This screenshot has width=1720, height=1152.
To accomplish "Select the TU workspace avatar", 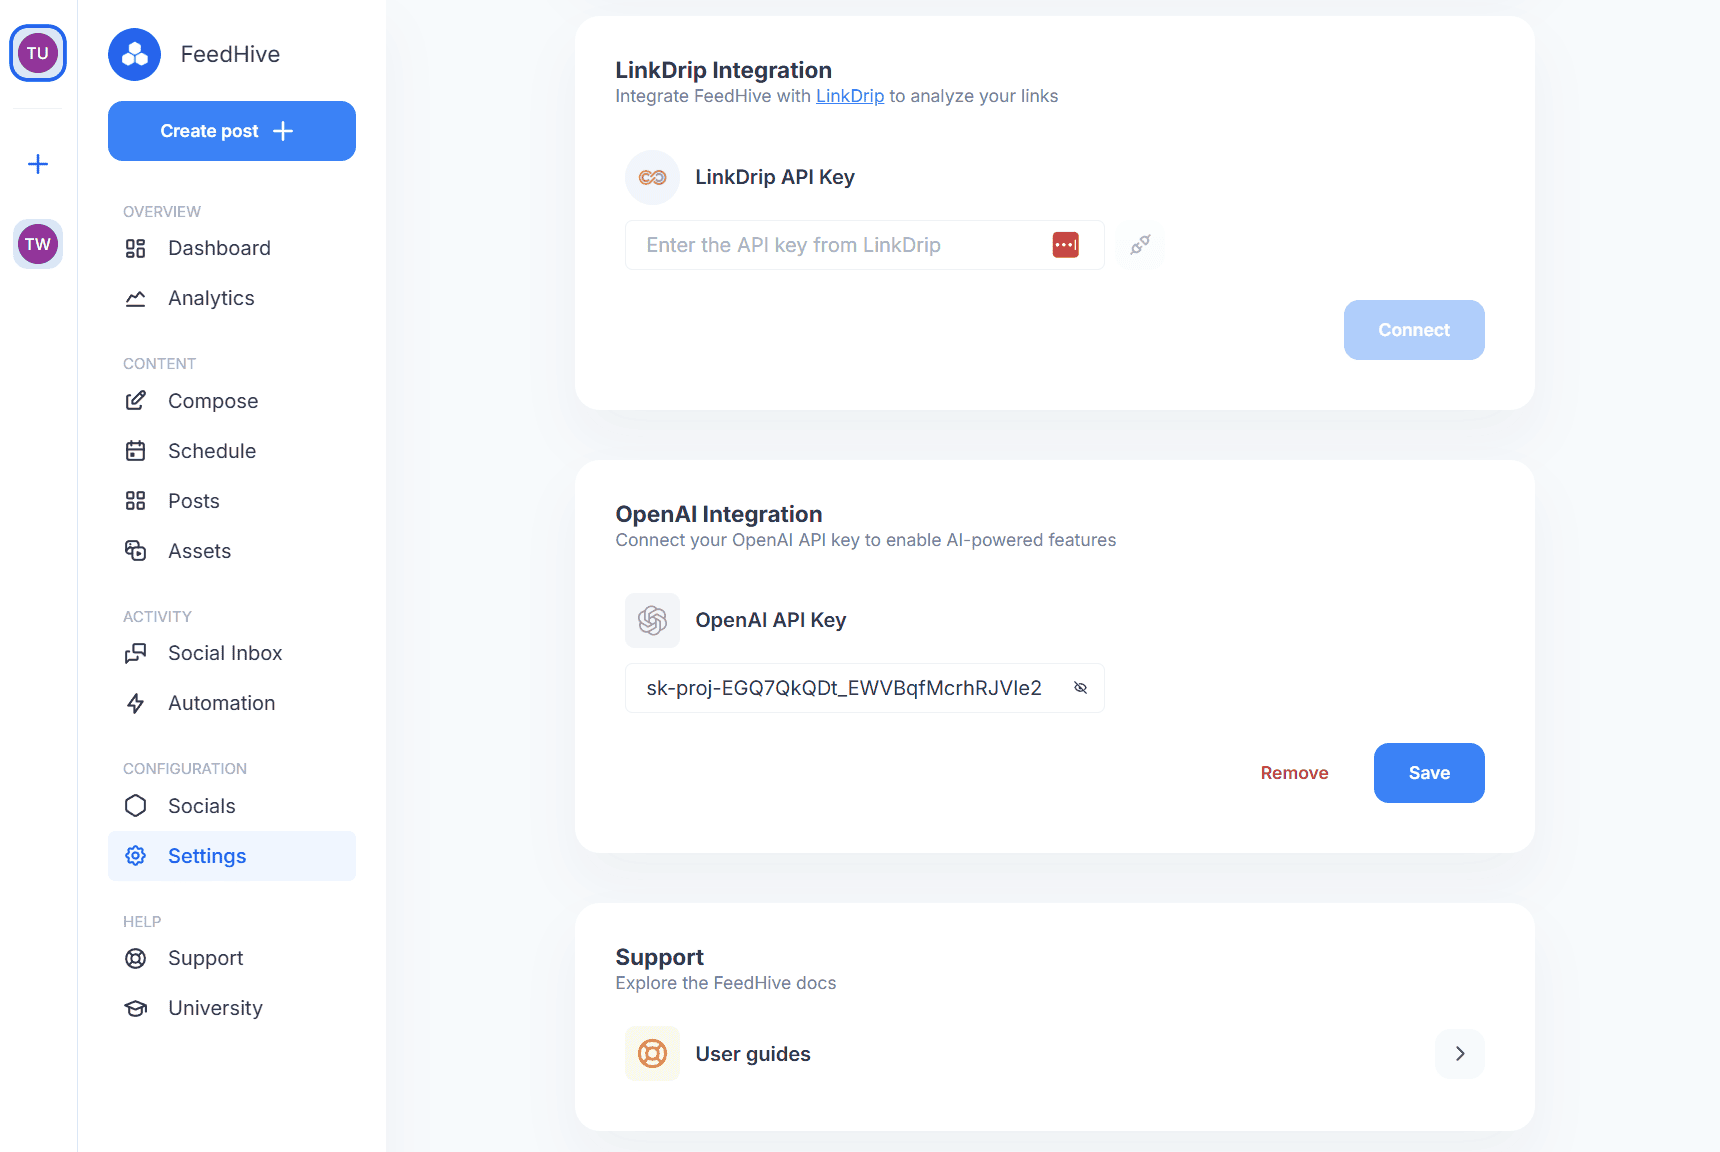I will tap(38, 53).
